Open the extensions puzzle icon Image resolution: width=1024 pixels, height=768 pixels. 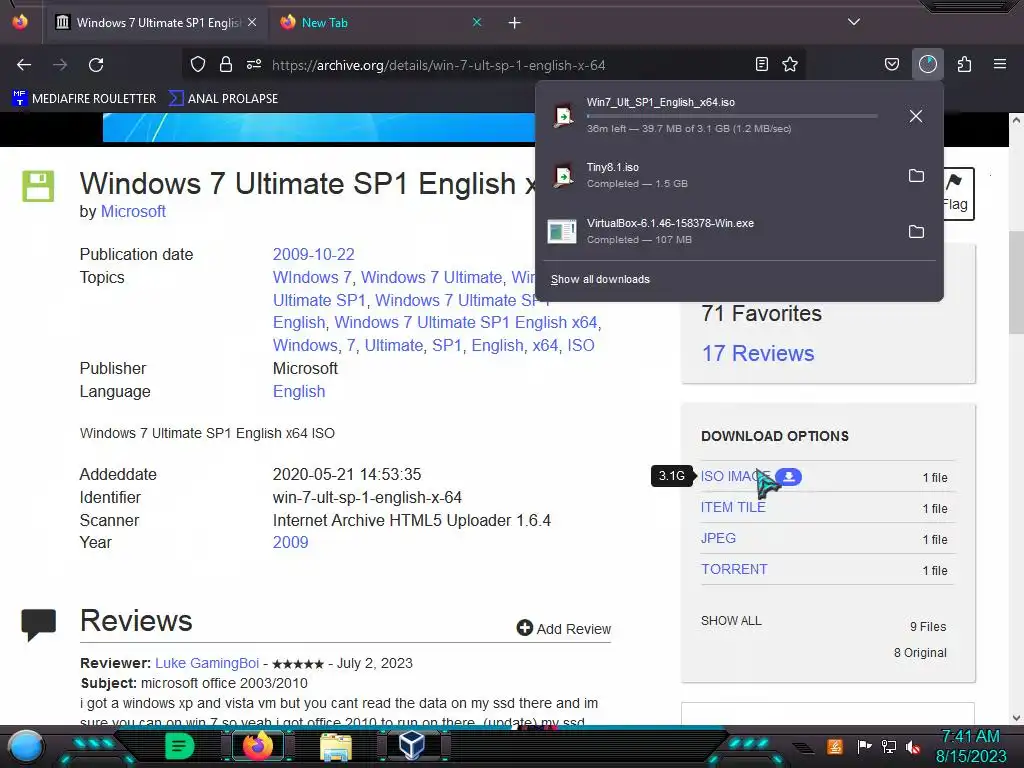click(x=965, y=65)
